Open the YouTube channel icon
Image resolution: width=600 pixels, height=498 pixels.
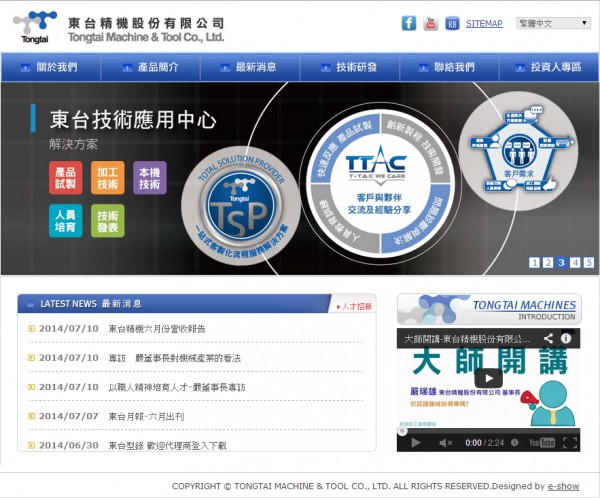pos(430,23)
